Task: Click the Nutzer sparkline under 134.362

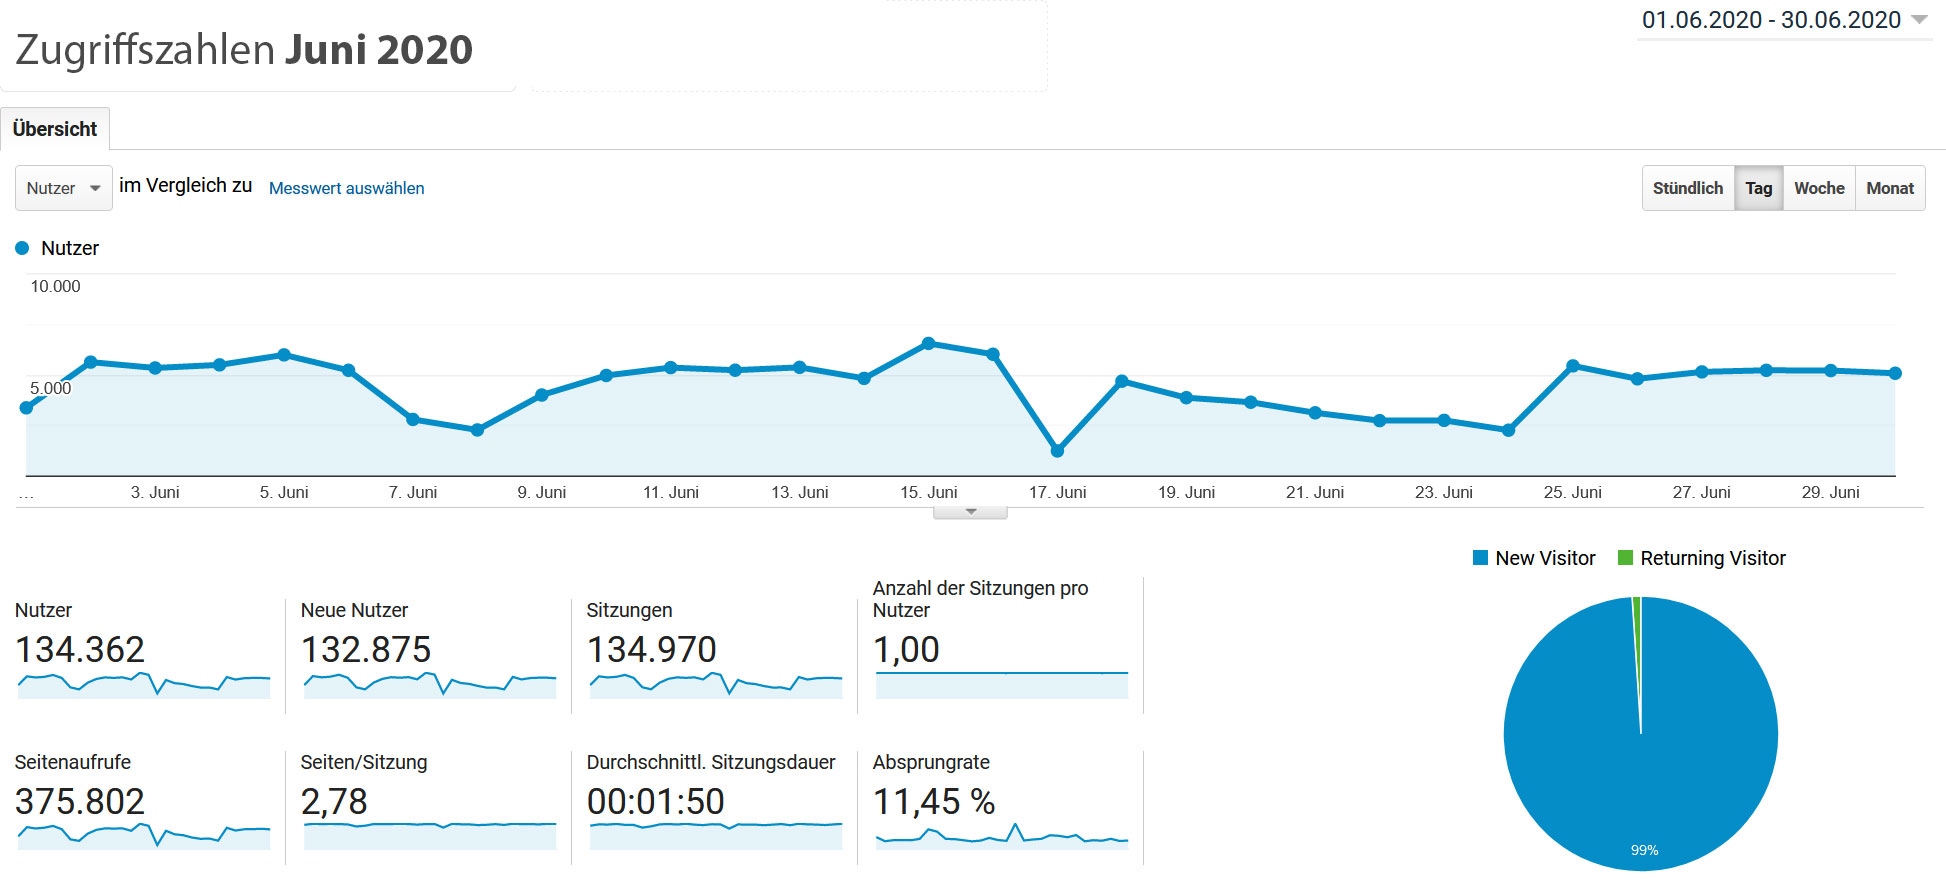Action: click(144, 685)
